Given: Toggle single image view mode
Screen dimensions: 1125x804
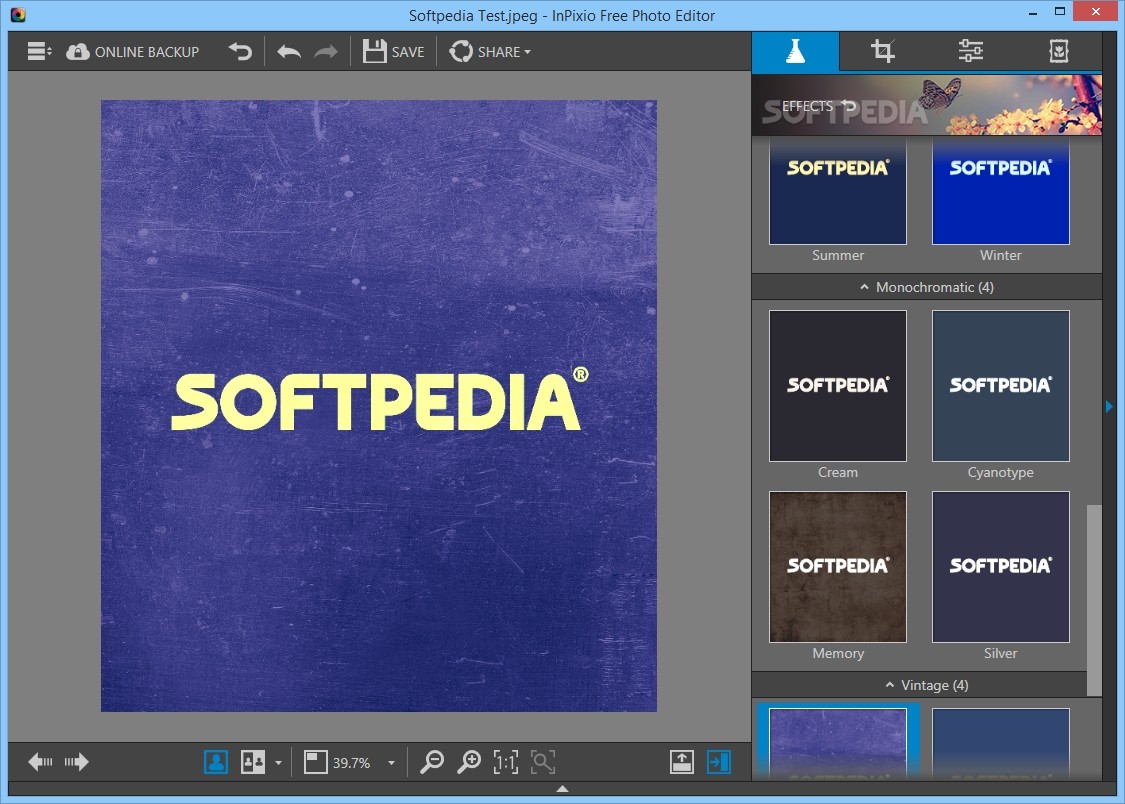Looking at the screenshot, I should coord(216,762).
